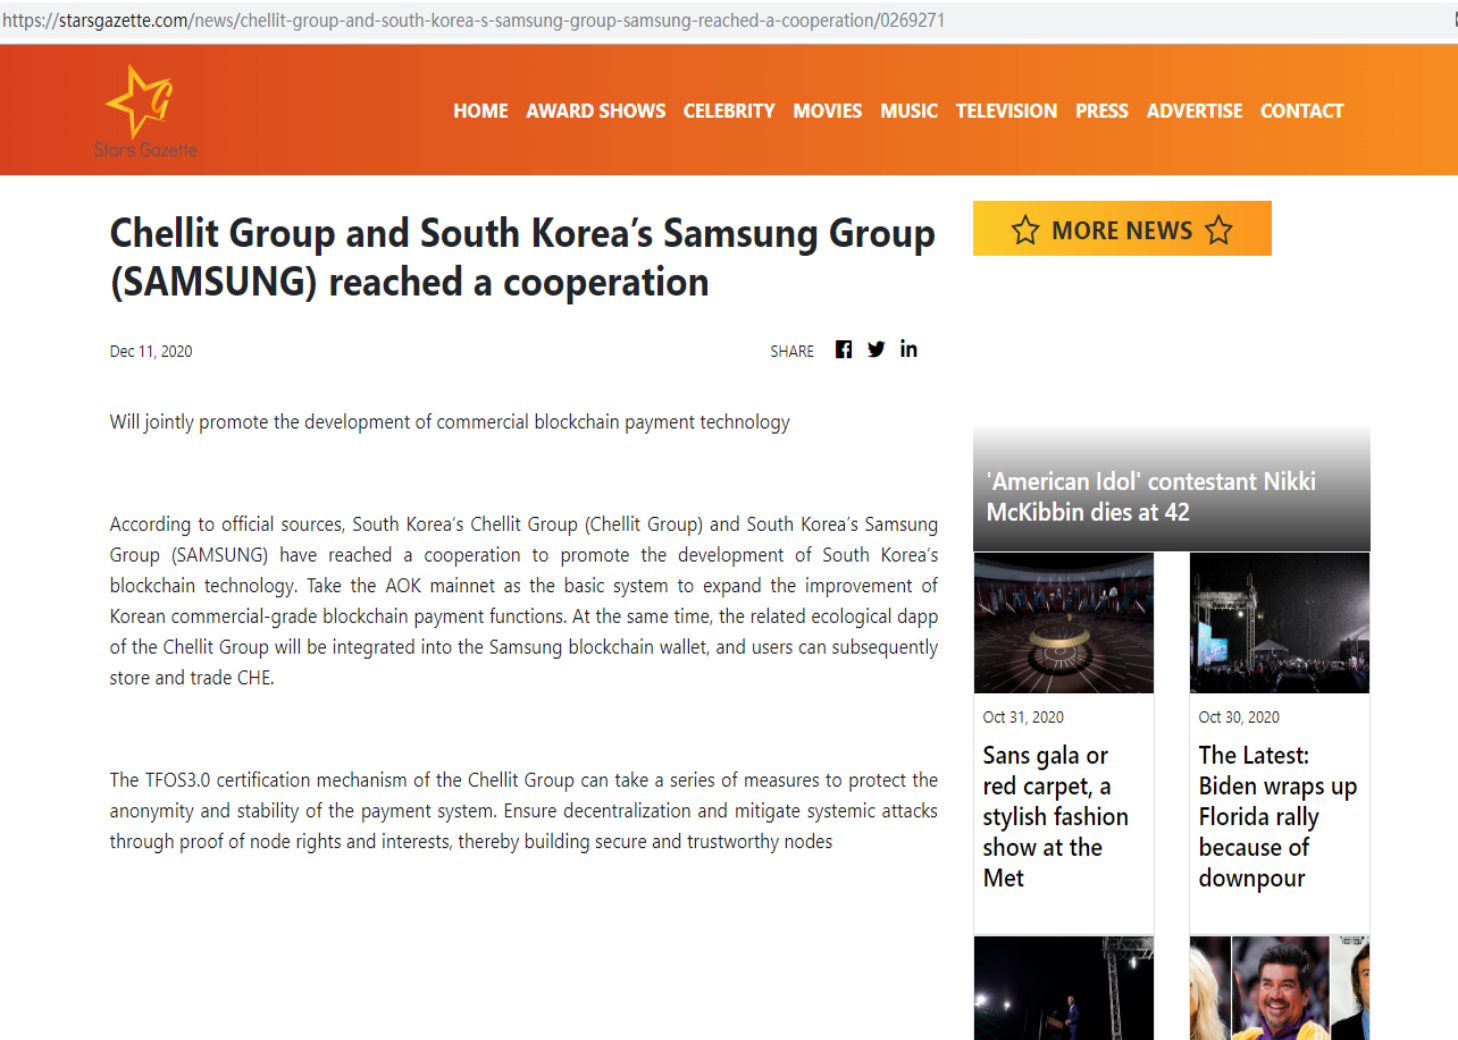Open the CONTACT page
Image resolution: width=1458 pixels, height=1040 pixels.
[1302, 111]
